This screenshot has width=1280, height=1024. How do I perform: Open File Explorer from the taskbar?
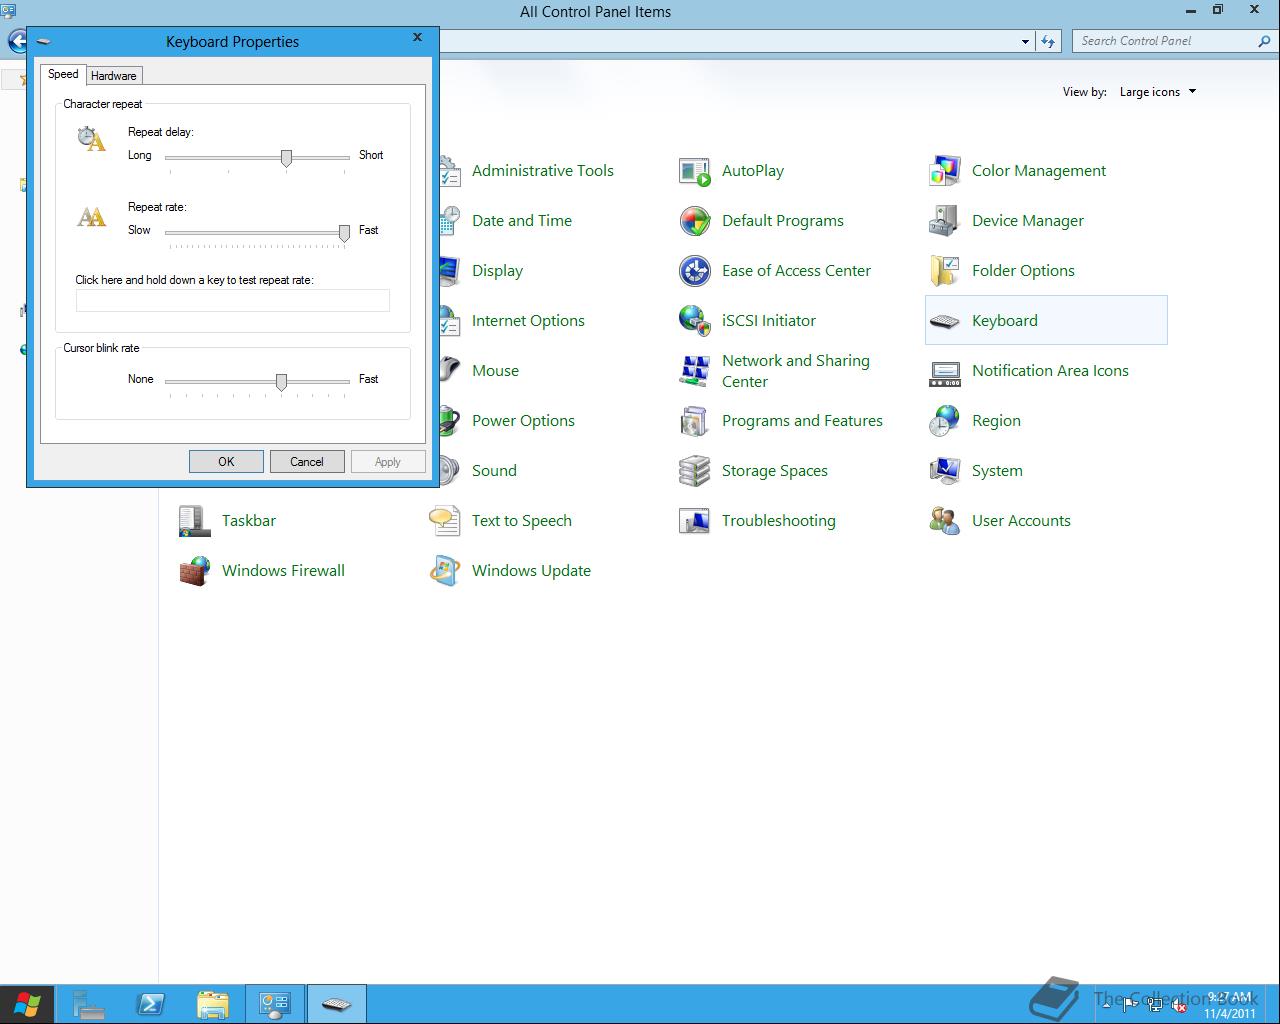tap(213, 1004)
